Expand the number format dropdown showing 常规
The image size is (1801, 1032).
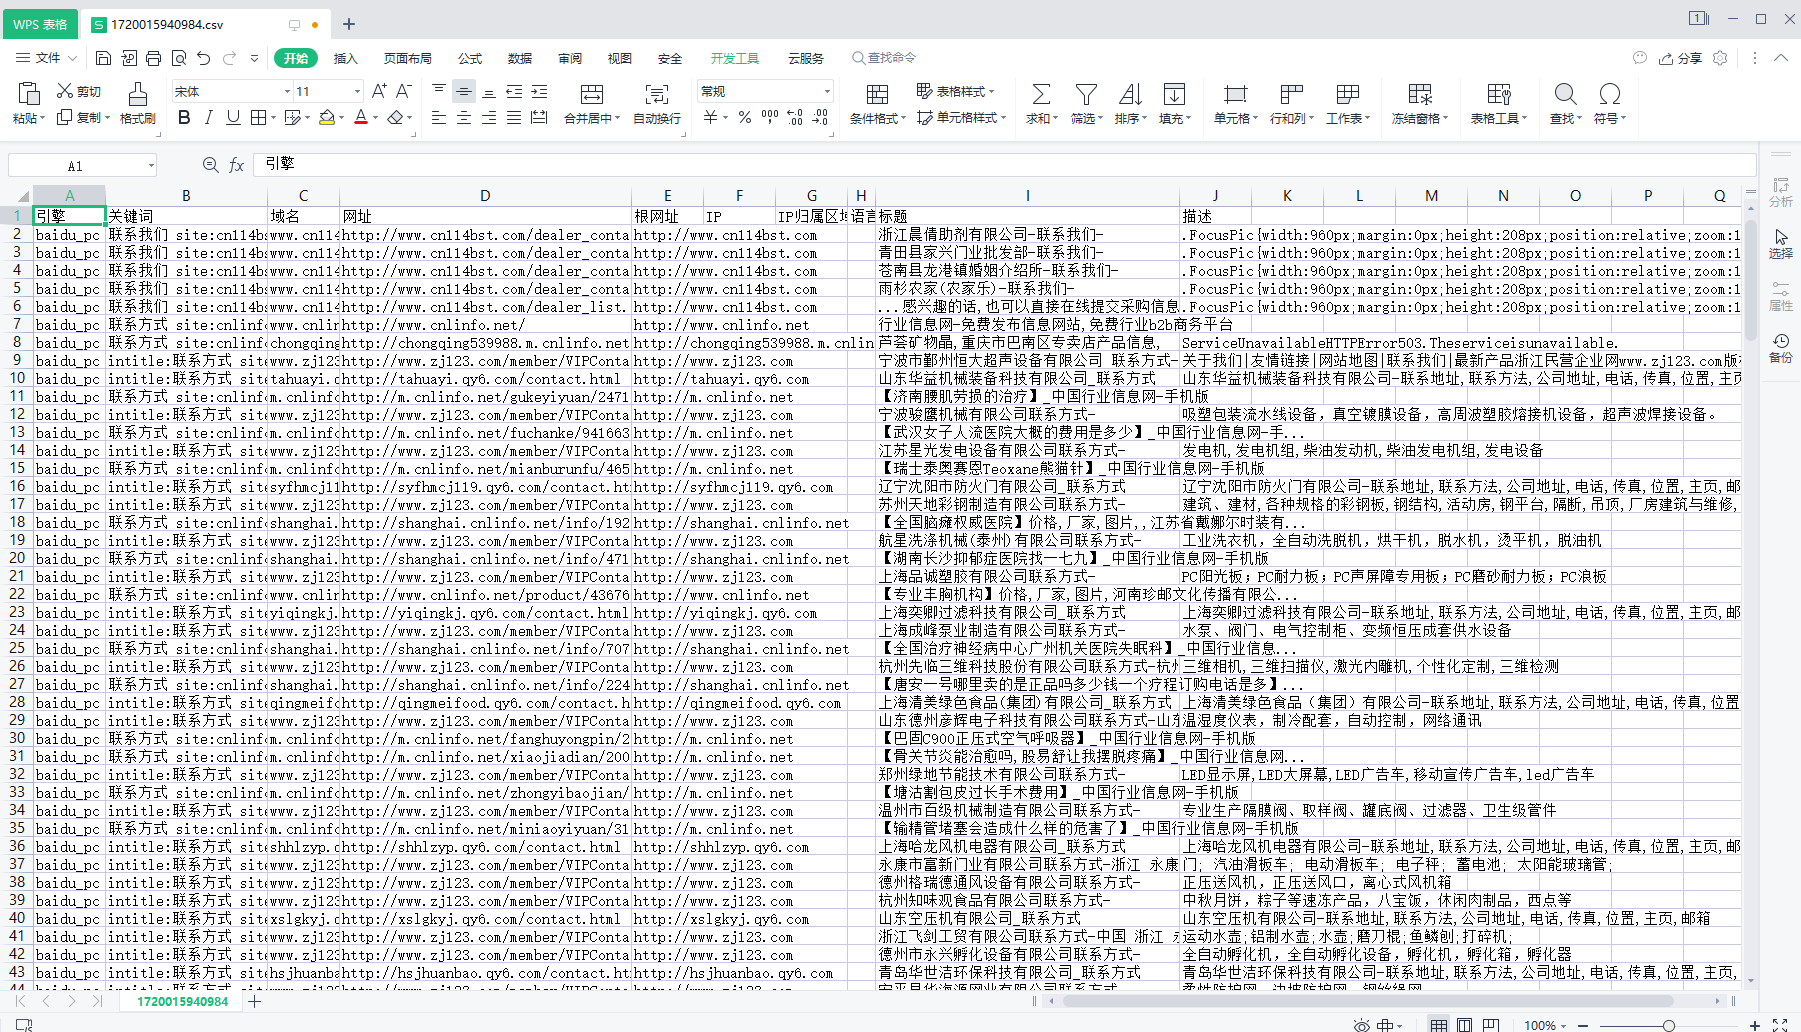827,91
